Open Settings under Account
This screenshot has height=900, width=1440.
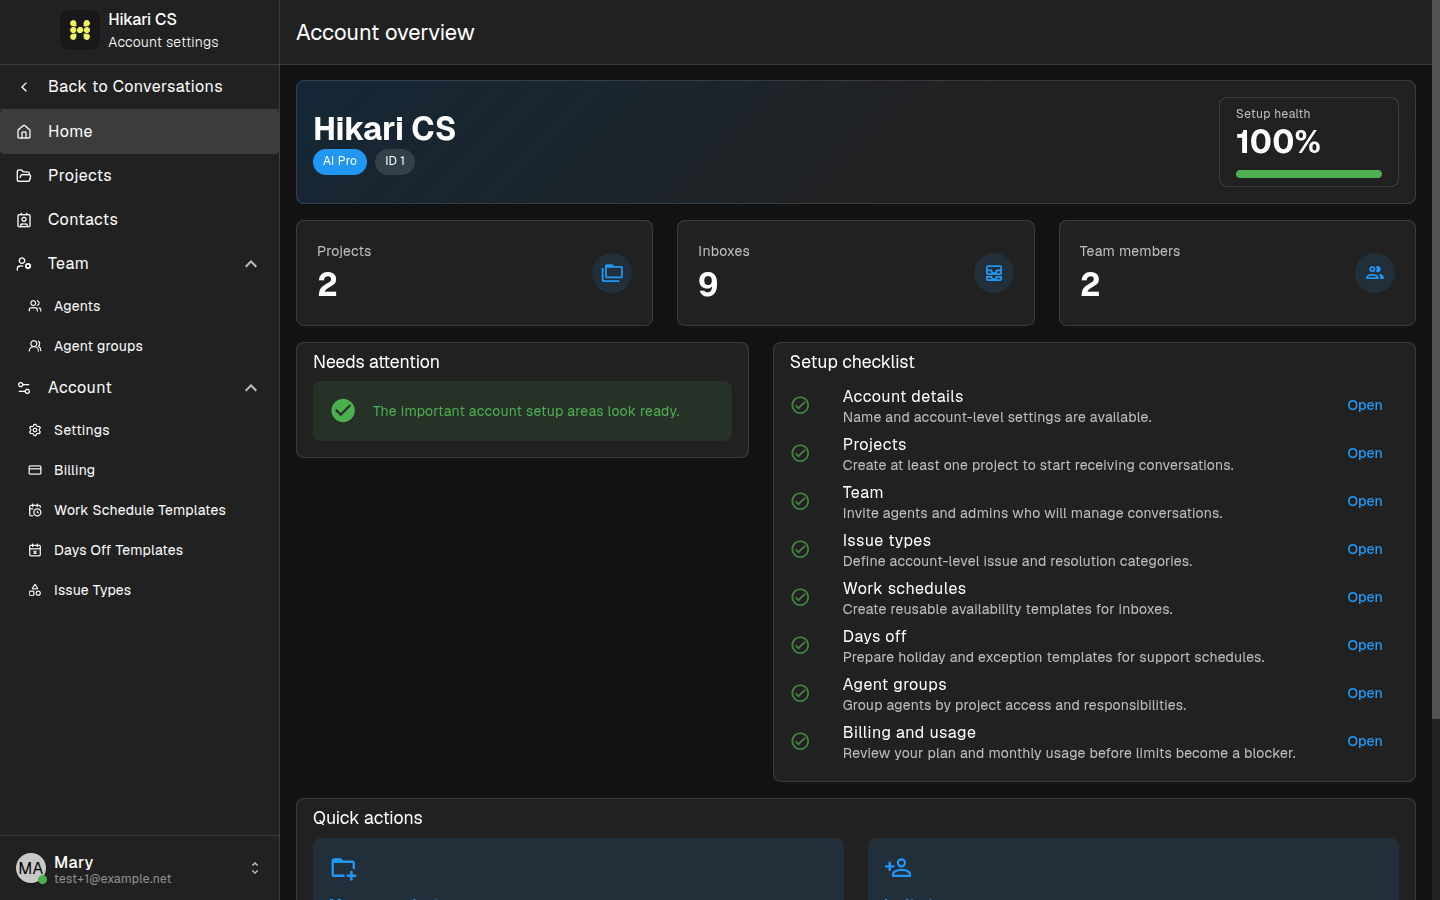coord(139,430)
